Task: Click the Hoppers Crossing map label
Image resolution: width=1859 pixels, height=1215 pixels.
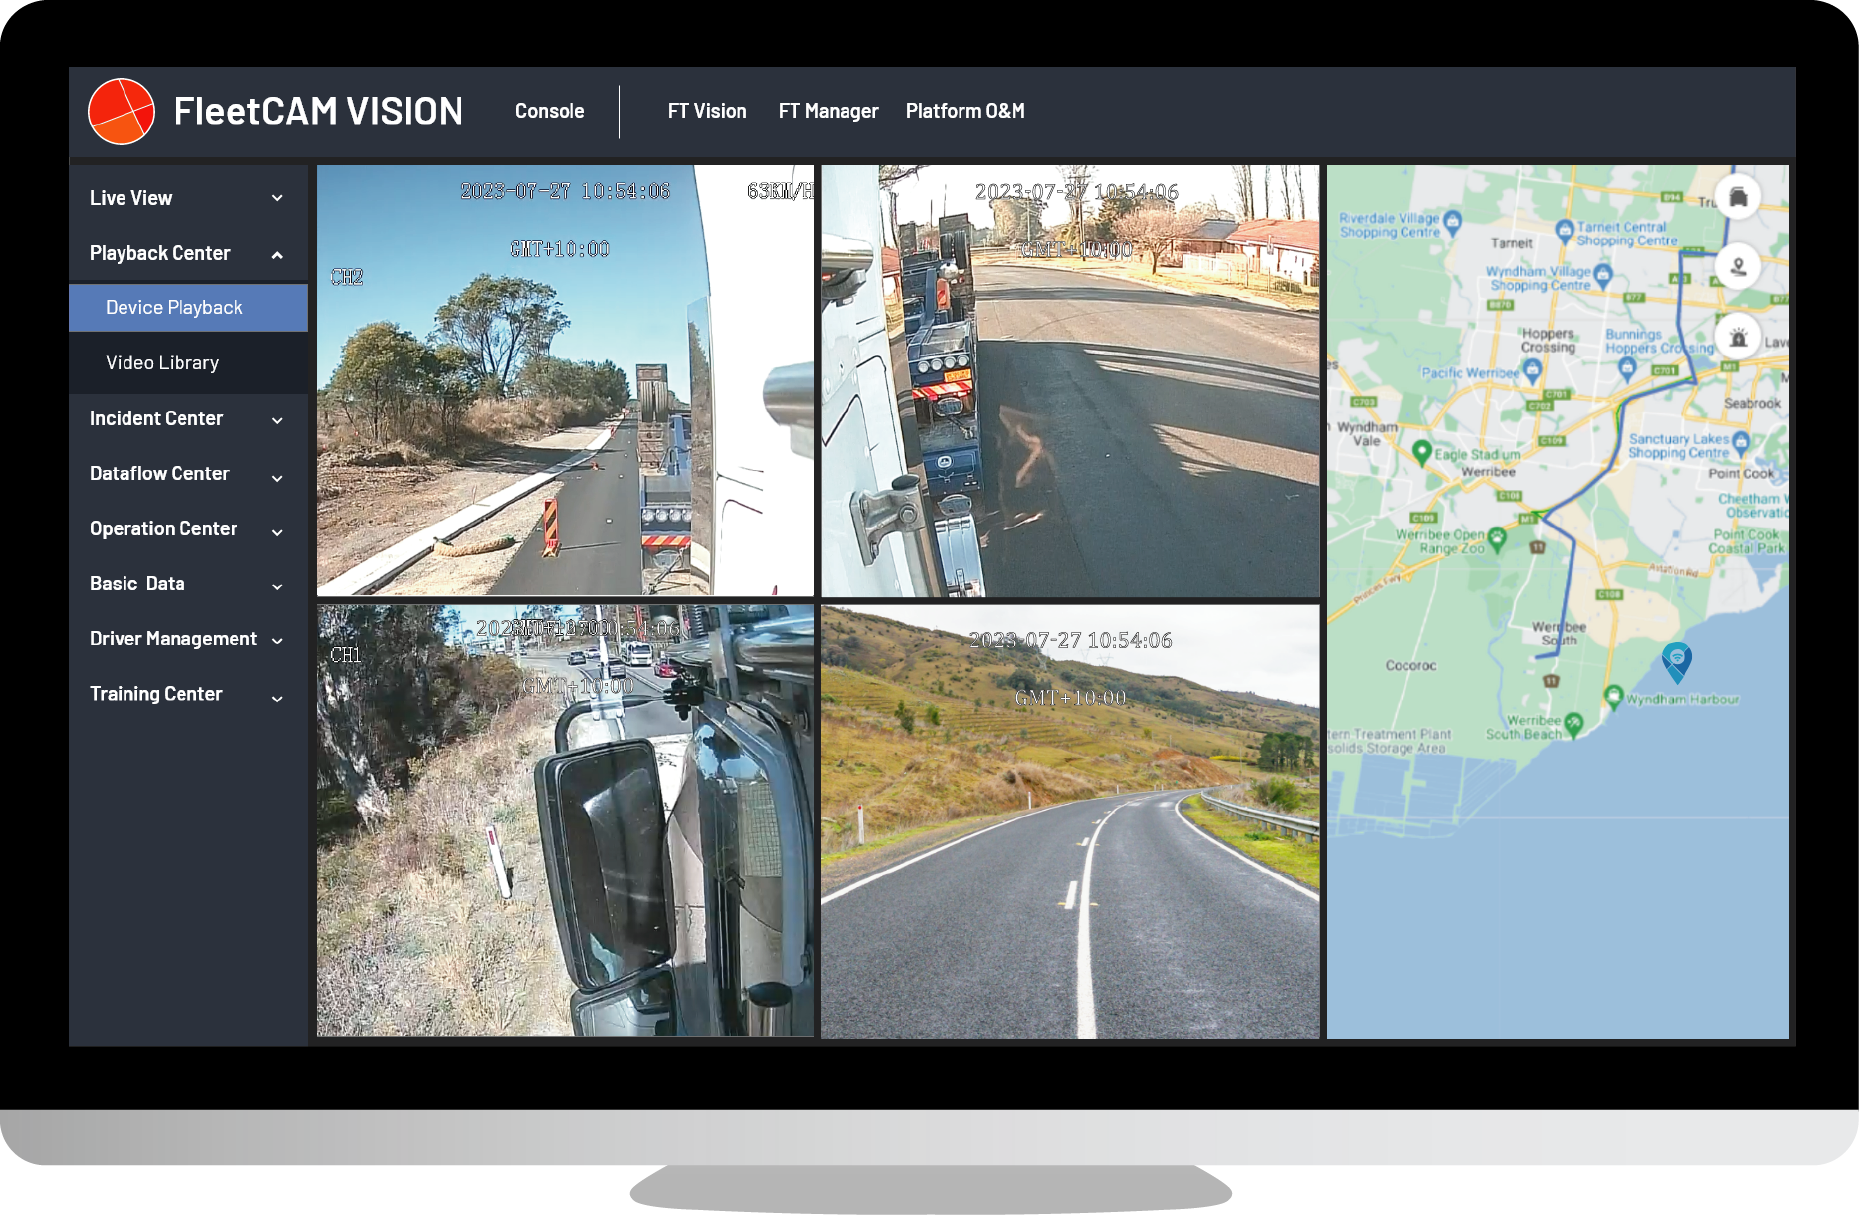Action: coord(1548,340)
